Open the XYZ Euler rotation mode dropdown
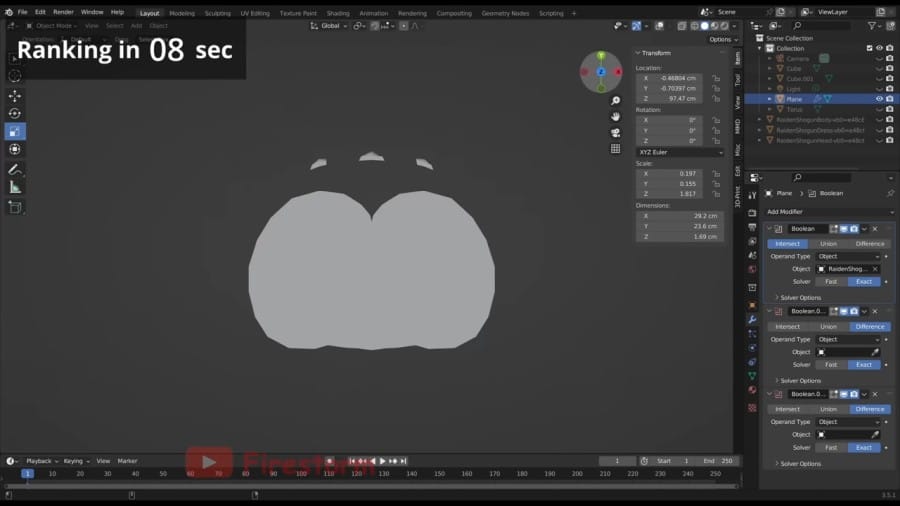This screenshot has height=506, width=900. point(680,153)
